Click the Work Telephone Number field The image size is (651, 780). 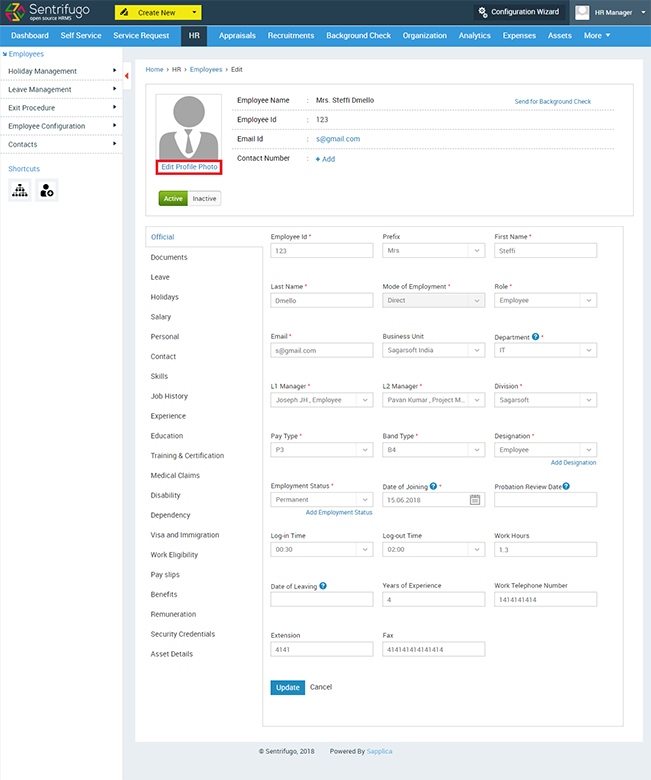(x=546, y=599)
